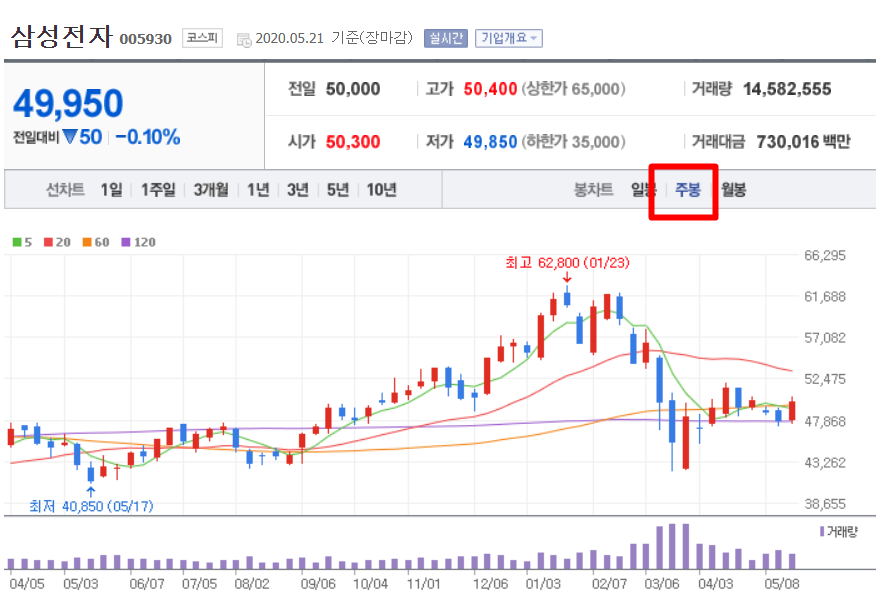Click the 66,295 price axis label
This screenshot has width=876, height=609.
pyautogui.click(x=825, y=255)
